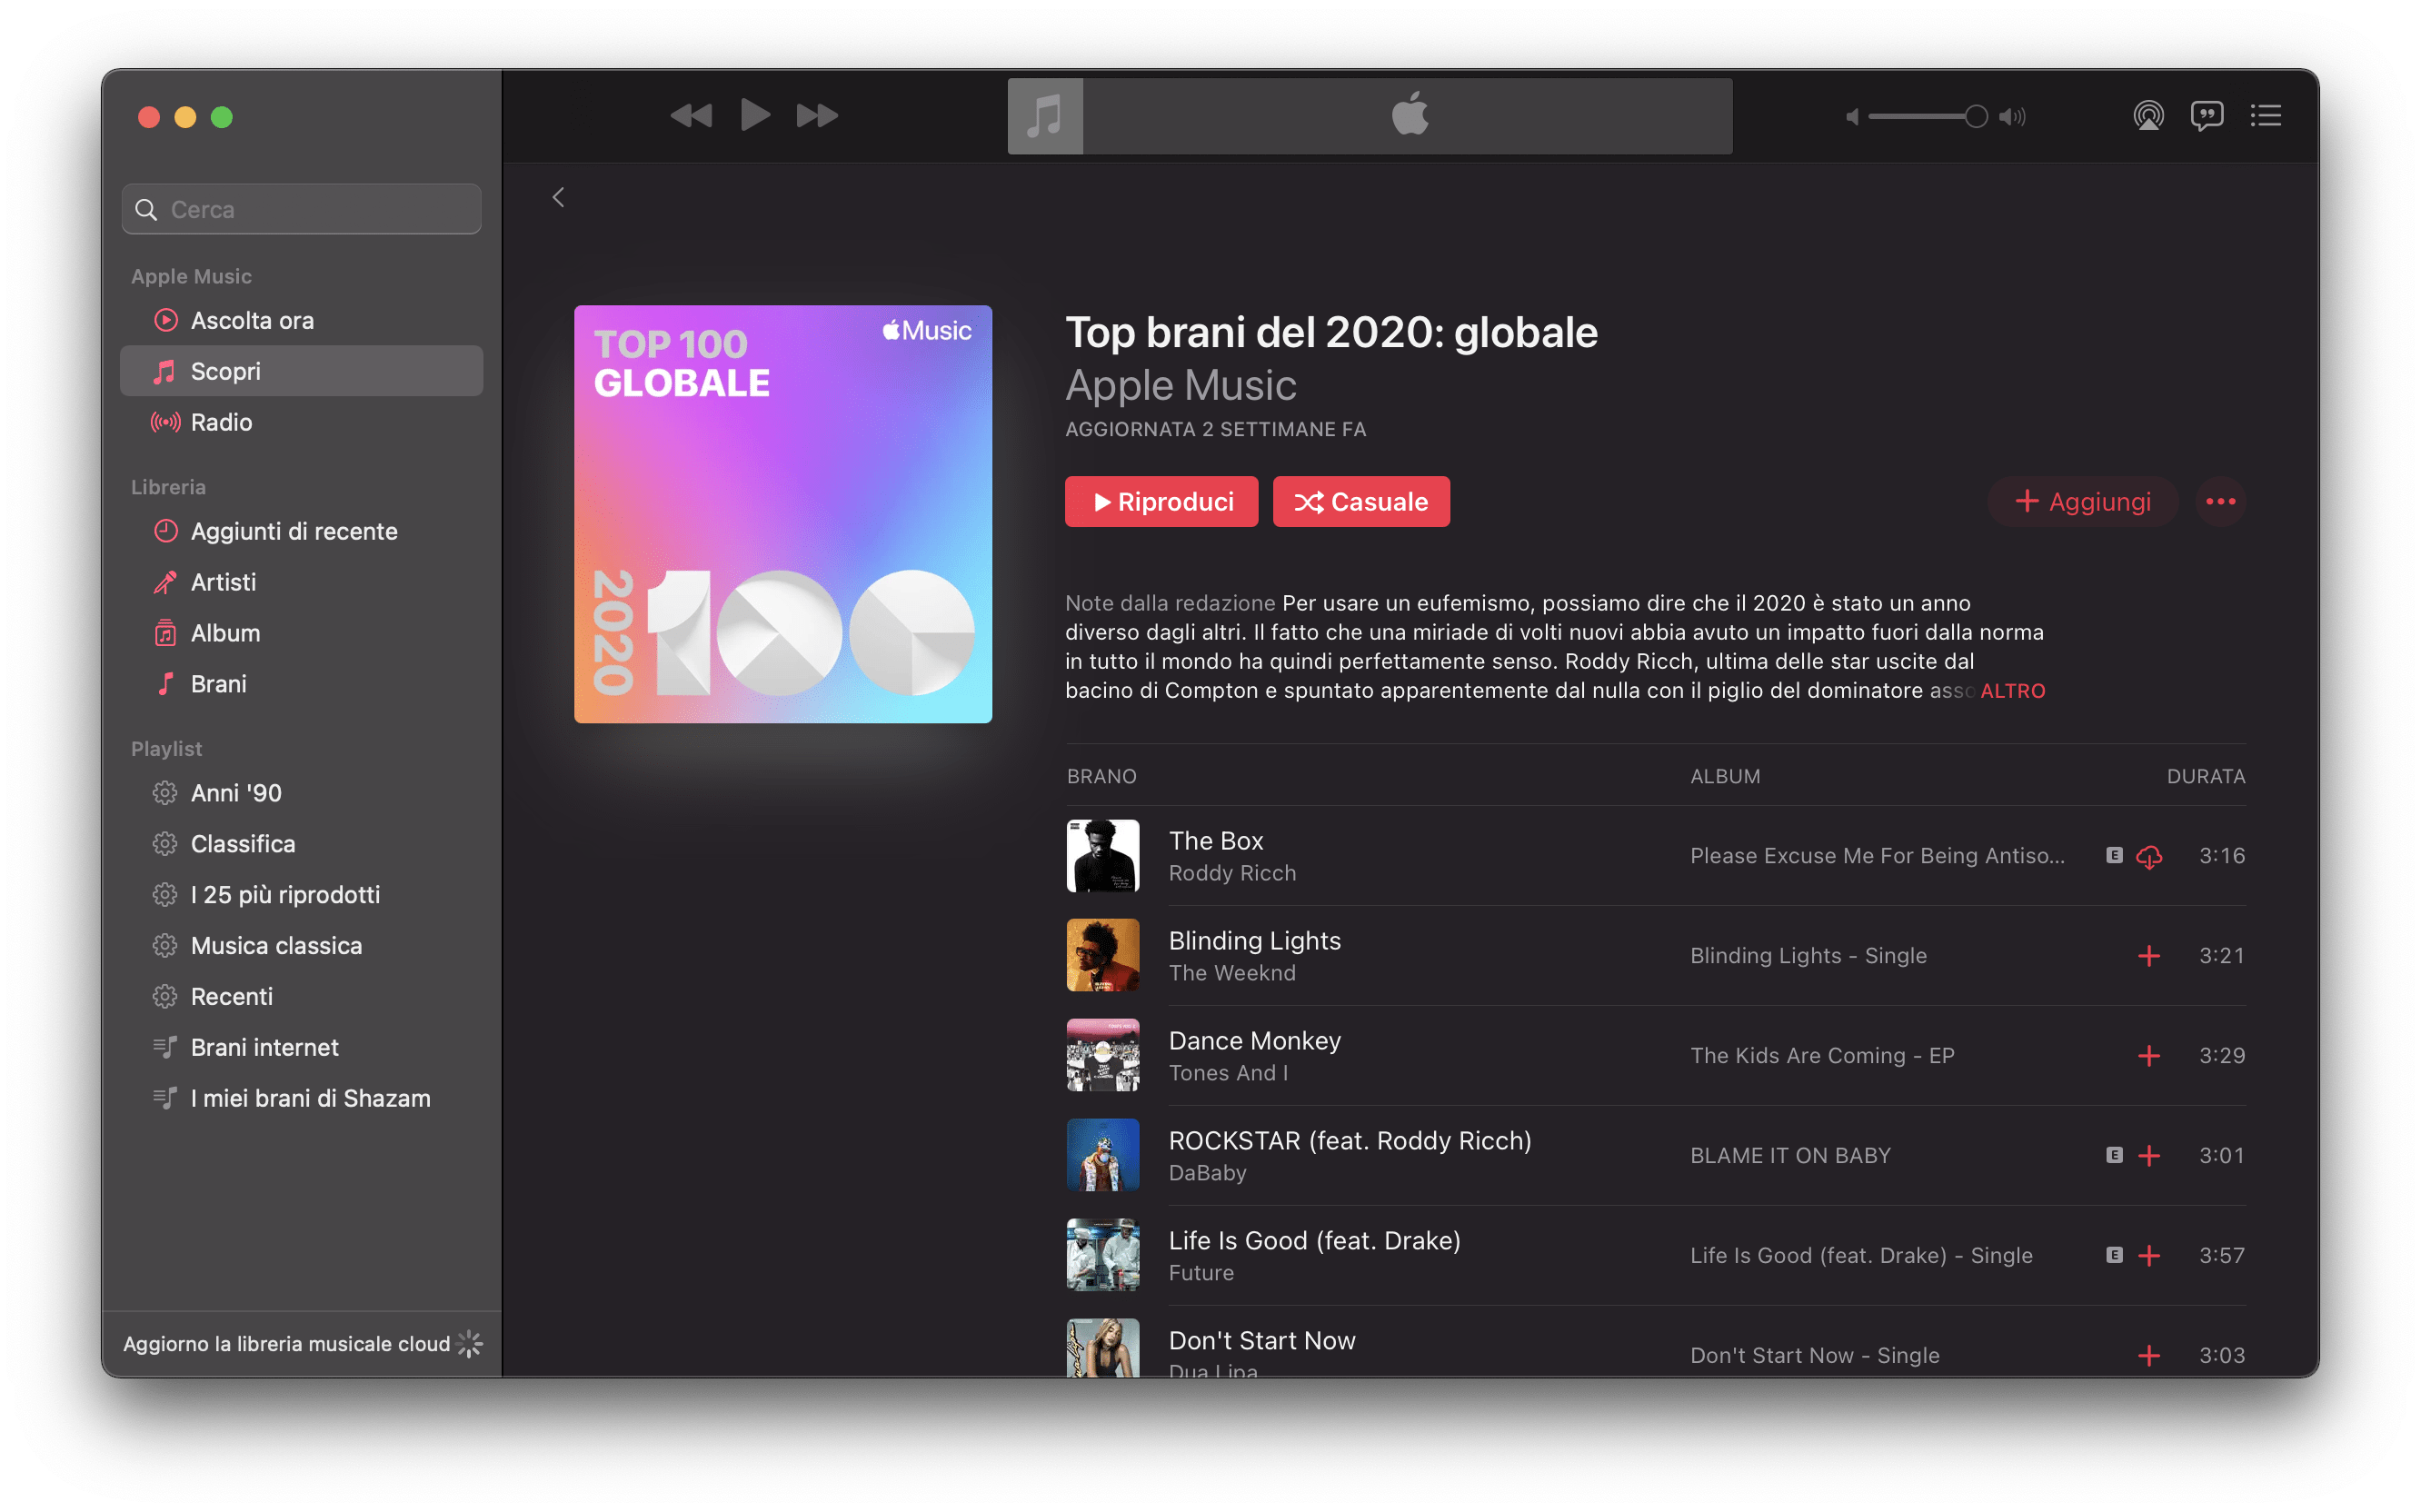Open album Please Excuse Me For Being Antiso...
The image size is (2421, 1512).
pos(1877,857)
